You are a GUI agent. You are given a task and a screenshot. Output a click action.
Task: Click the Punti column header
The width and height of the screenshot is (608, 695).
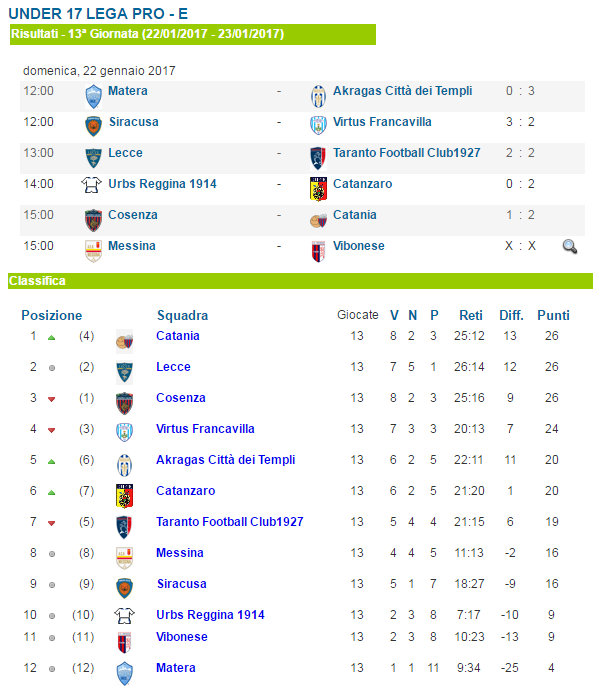click(x=553, y=315)
